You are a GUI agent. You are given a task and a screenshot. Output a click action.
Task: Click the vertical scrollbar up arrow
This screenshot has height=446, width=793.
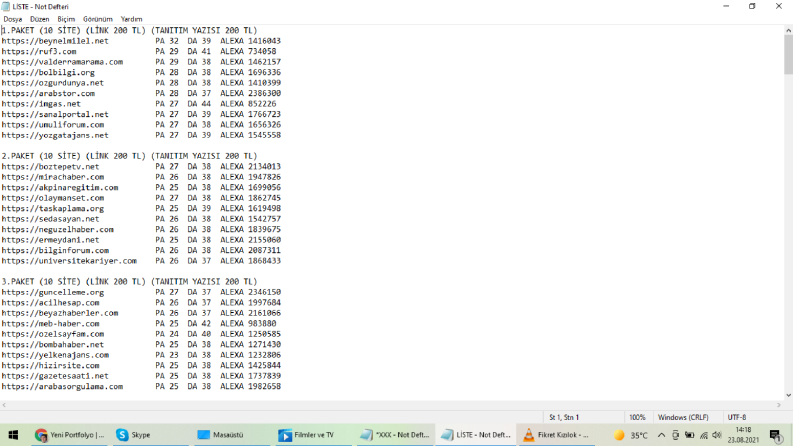coord(788,30)
